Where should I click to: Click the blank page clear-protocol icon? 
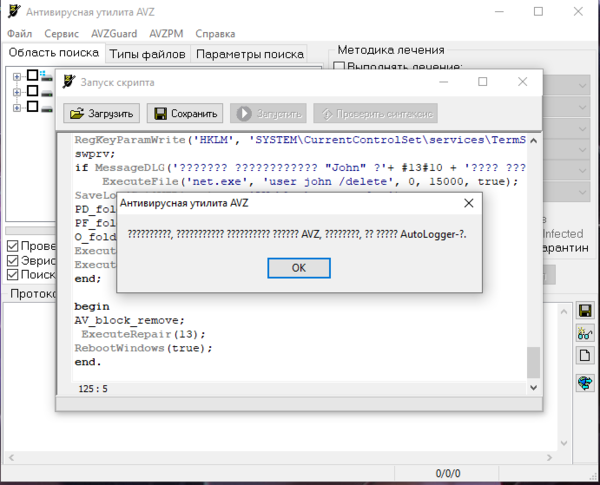[x=585, y=356]
